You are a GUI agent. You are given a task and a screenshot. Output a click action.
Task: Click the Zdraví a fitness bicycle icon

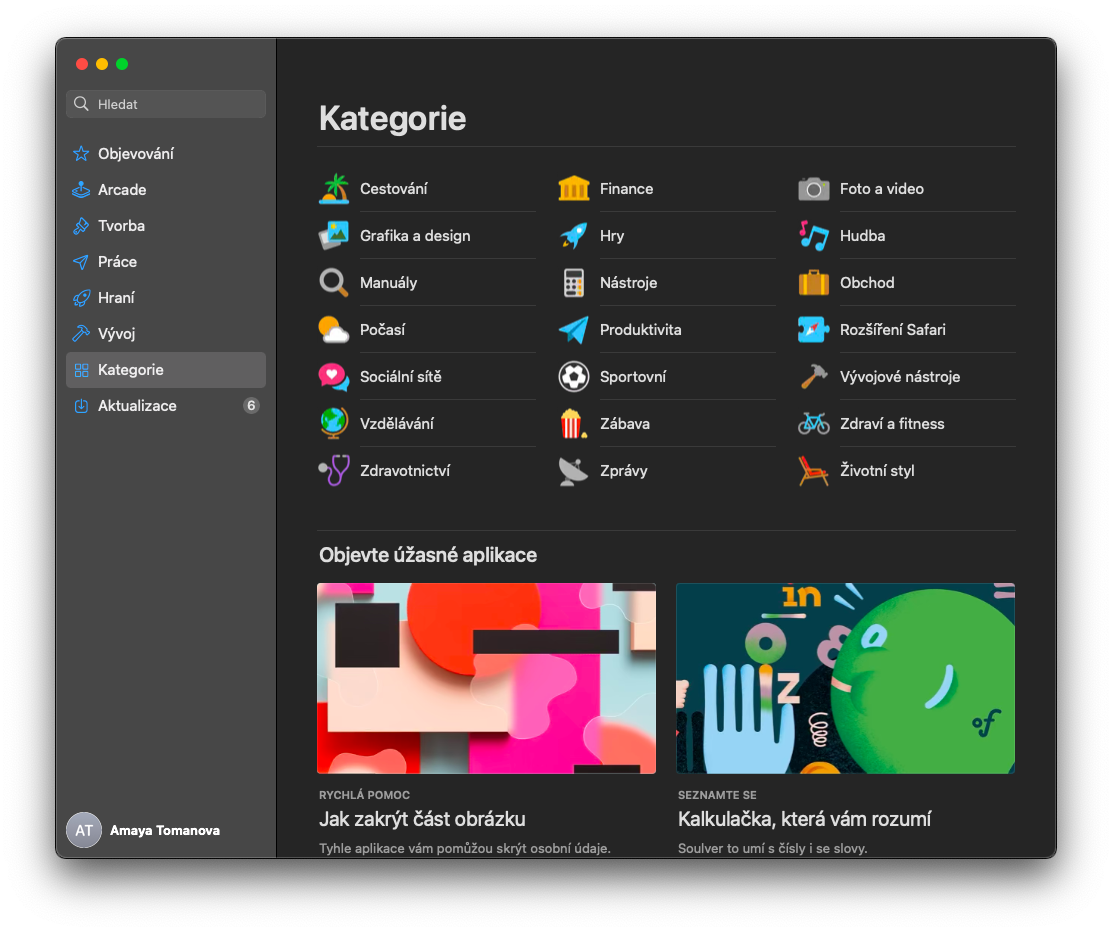click(x=814, y=424)
